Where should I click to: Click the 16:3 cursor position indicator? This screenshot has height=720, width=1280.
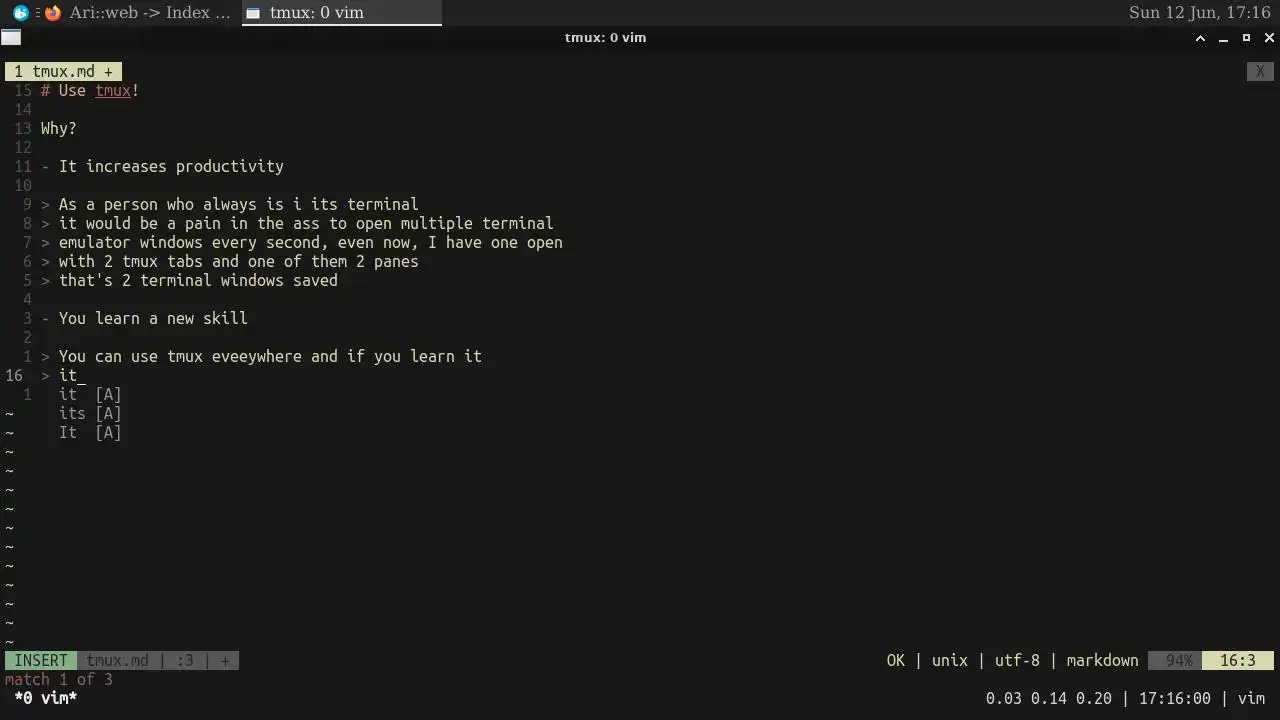click(x=1238, y=661)
